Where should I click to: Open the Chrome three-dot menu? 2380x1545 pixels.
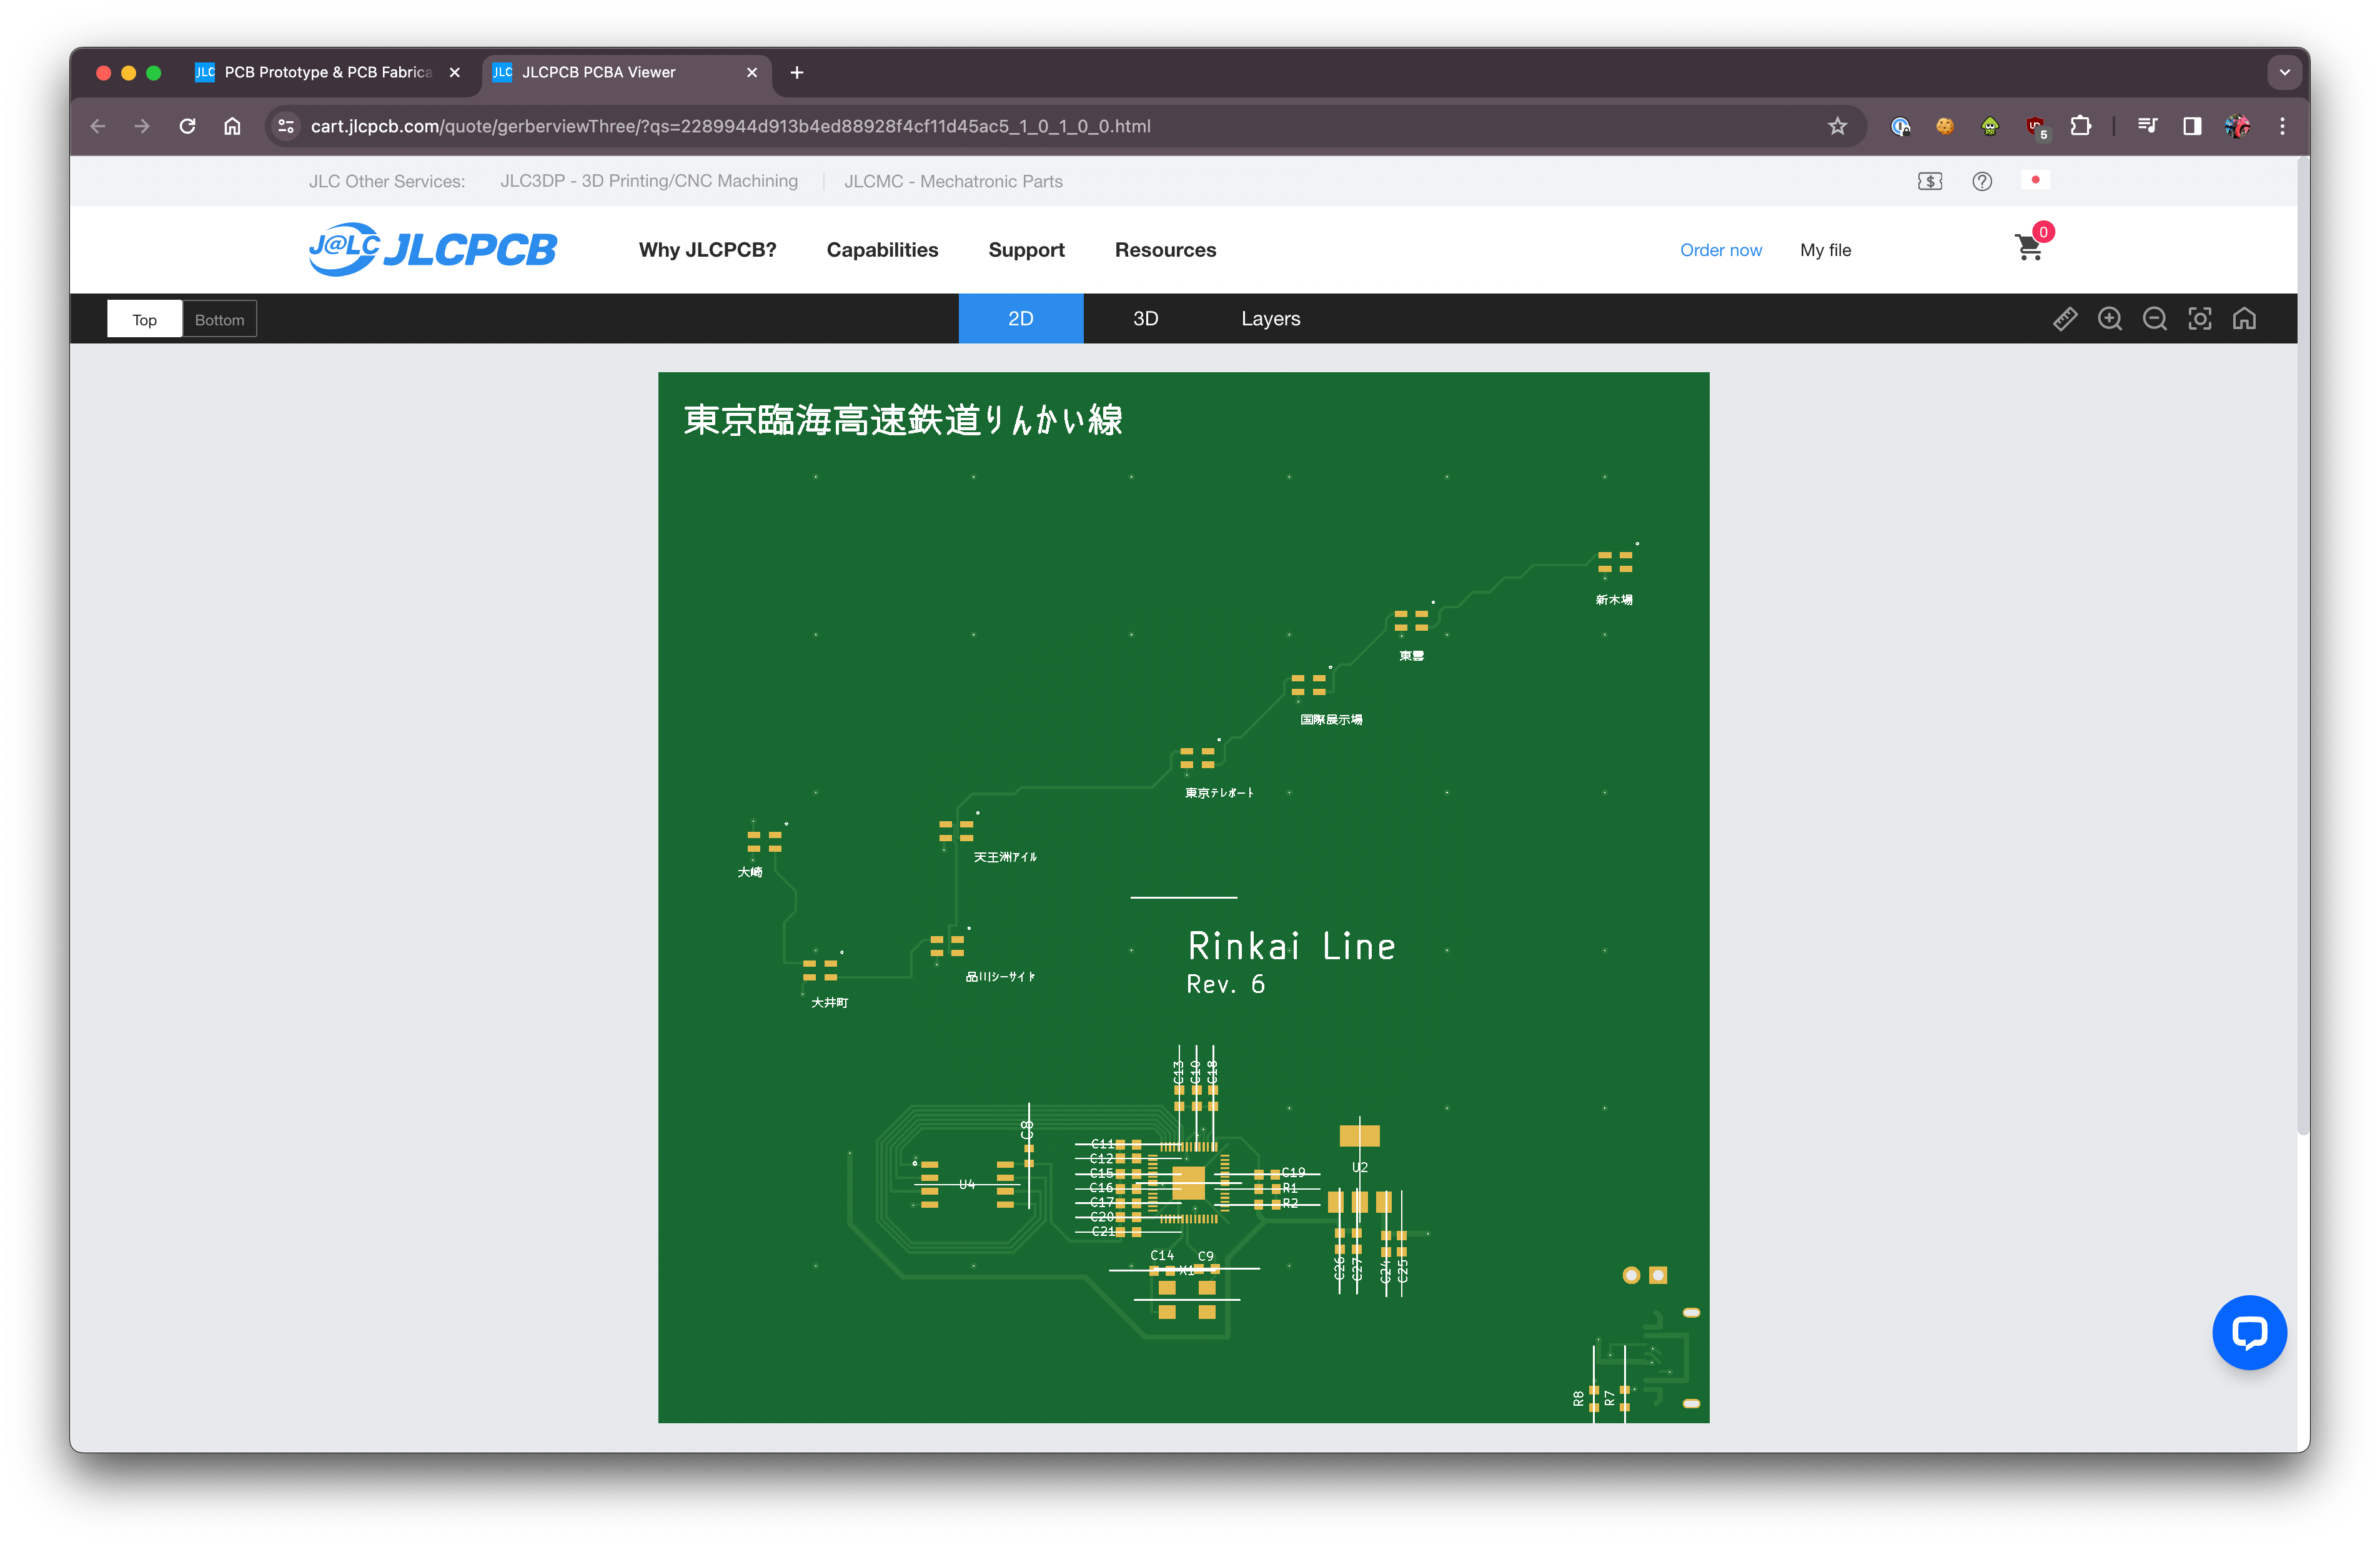[x=2282, y=126]
